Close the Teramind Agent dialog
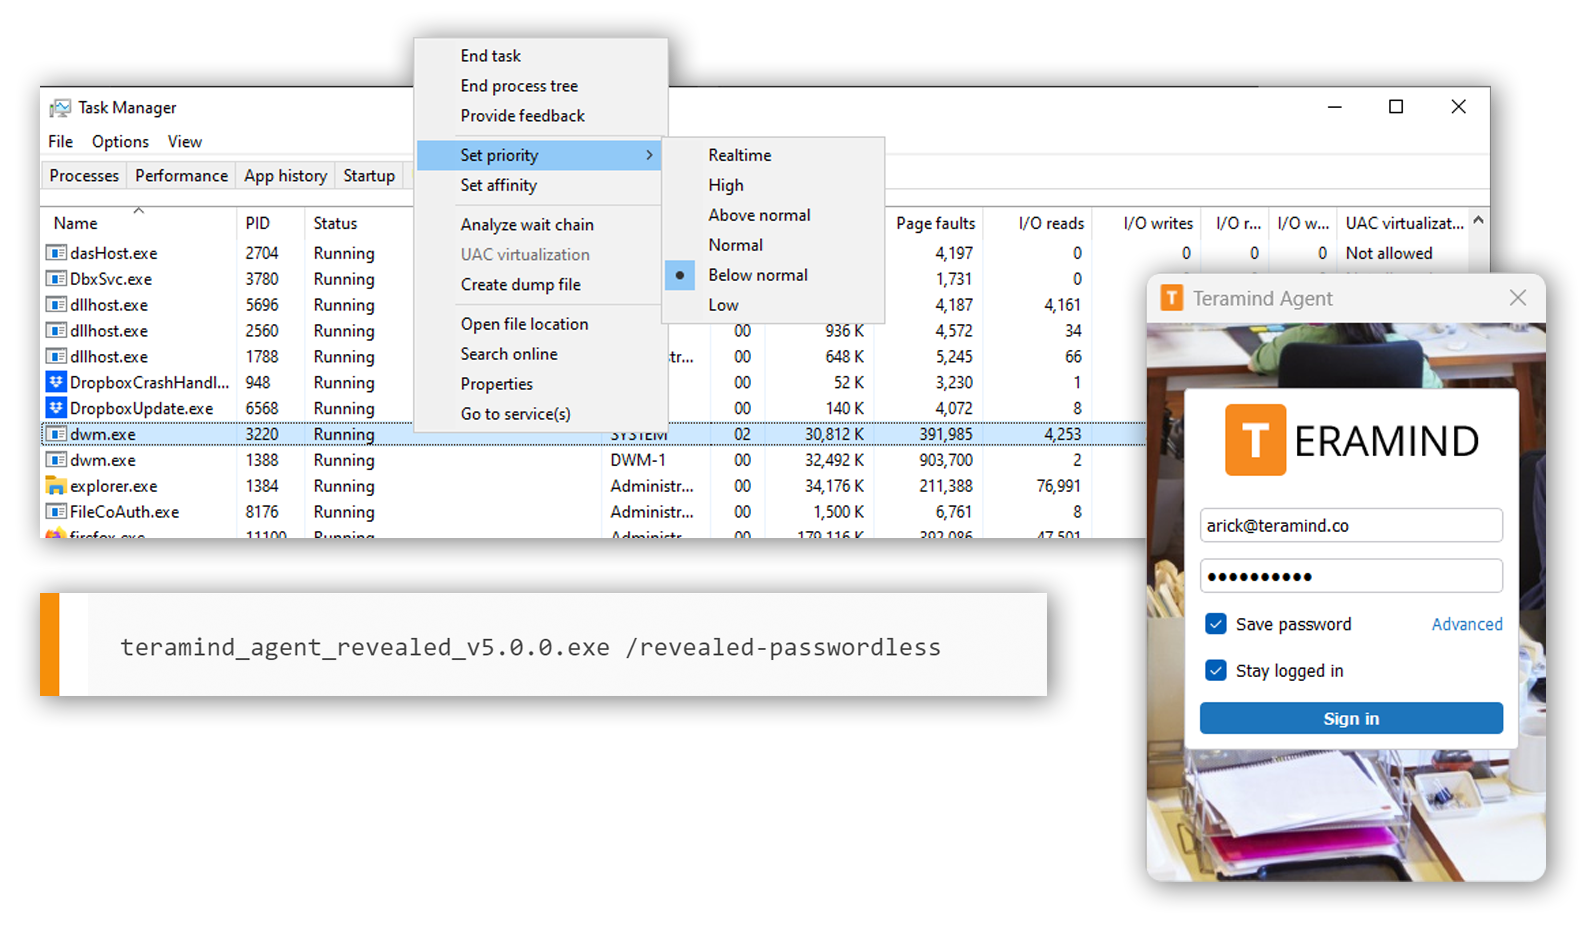Image resolution: width=1596 pixels, height=930 pixels. (1517, 298)
